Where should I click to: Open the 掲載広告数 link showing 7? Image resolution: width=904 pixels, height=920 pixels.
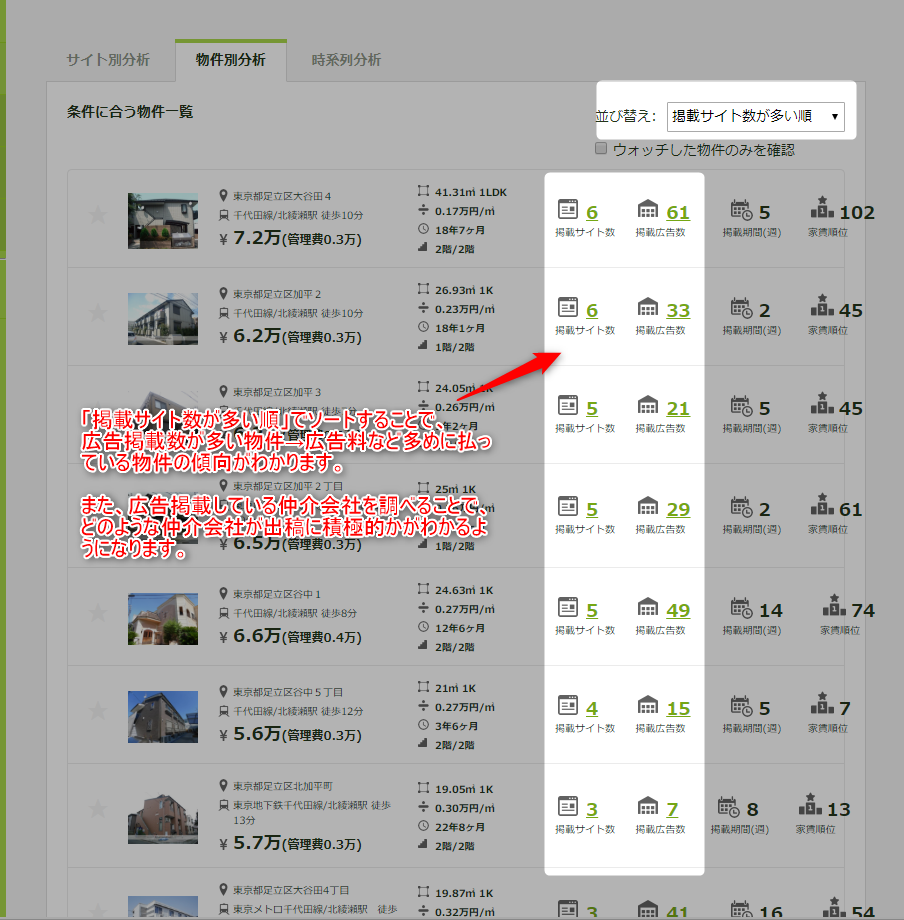click(672, 809)
